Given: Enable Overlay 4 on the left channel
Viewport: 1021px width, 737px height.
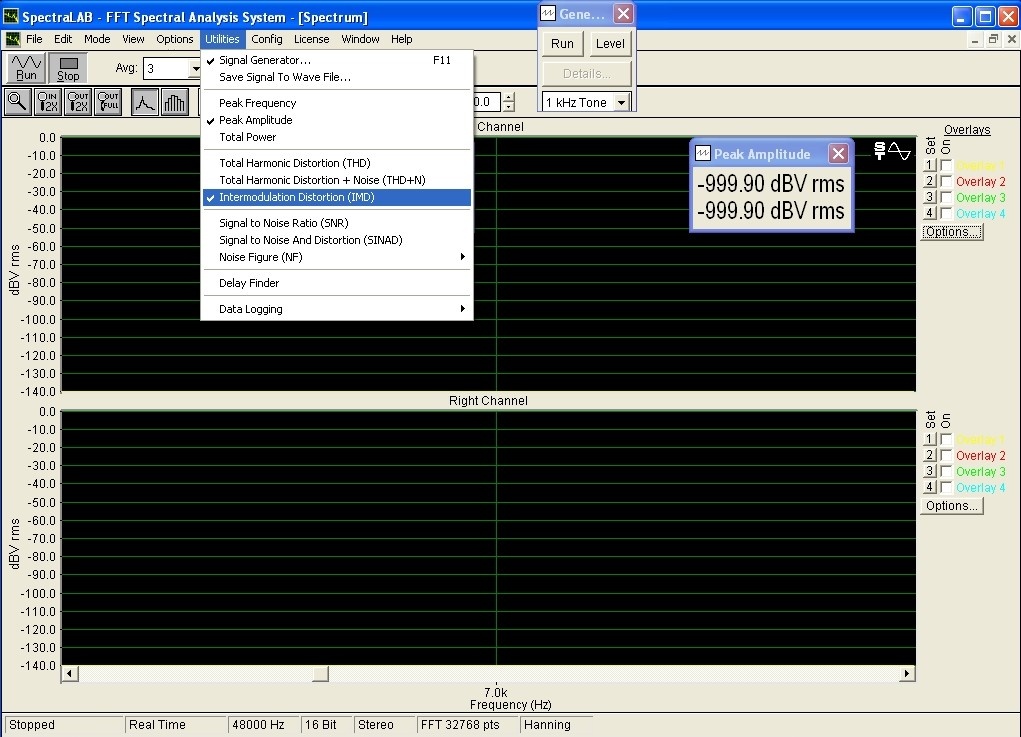Looking at the screenshot, I should point(946,214).
